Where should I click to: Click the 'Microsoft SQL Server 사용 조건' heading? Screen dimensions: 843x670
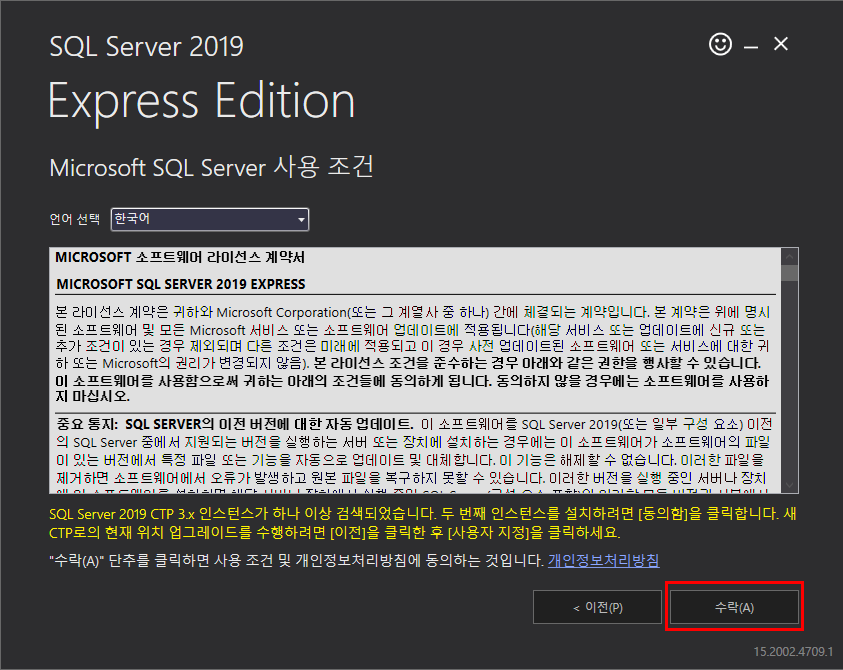(211, 167)
